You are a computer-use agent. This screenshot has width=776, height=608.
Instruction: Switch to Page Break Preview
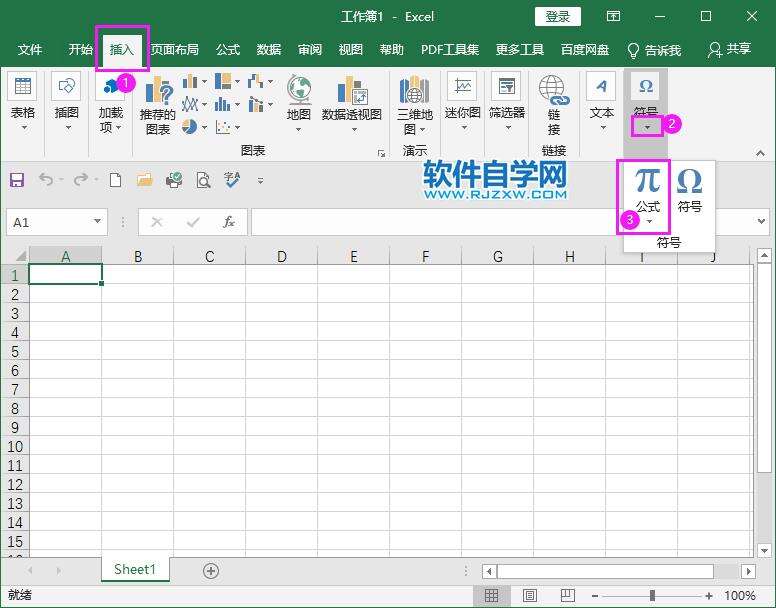[568, 595]
